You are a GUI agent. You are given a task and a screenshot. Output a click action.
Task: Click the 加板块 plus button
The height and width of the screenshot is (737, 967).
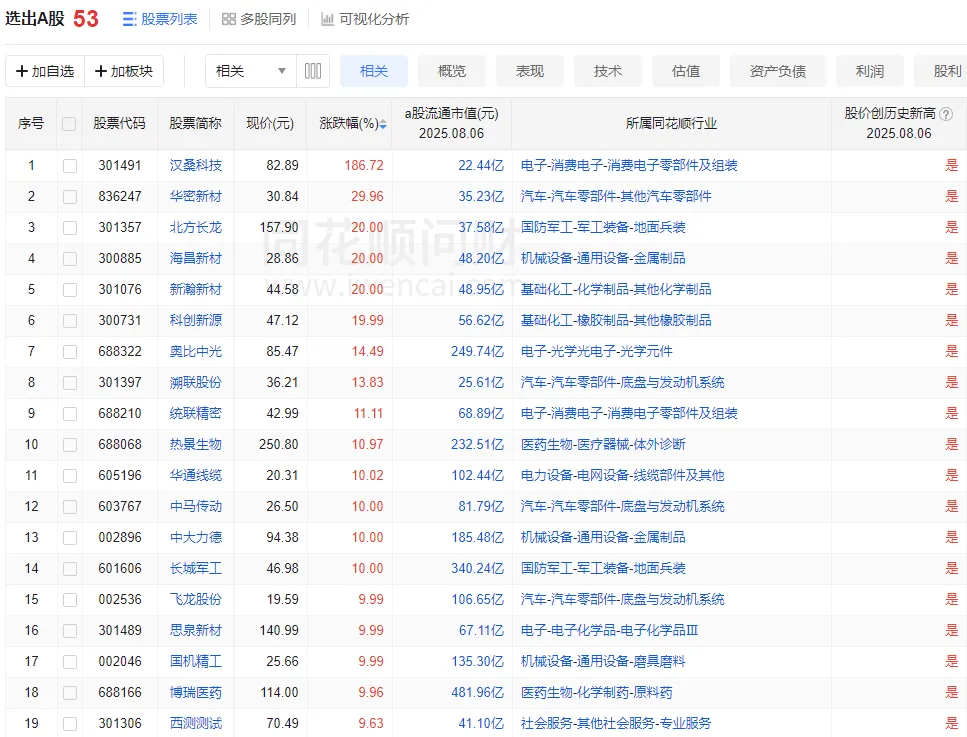124,71
